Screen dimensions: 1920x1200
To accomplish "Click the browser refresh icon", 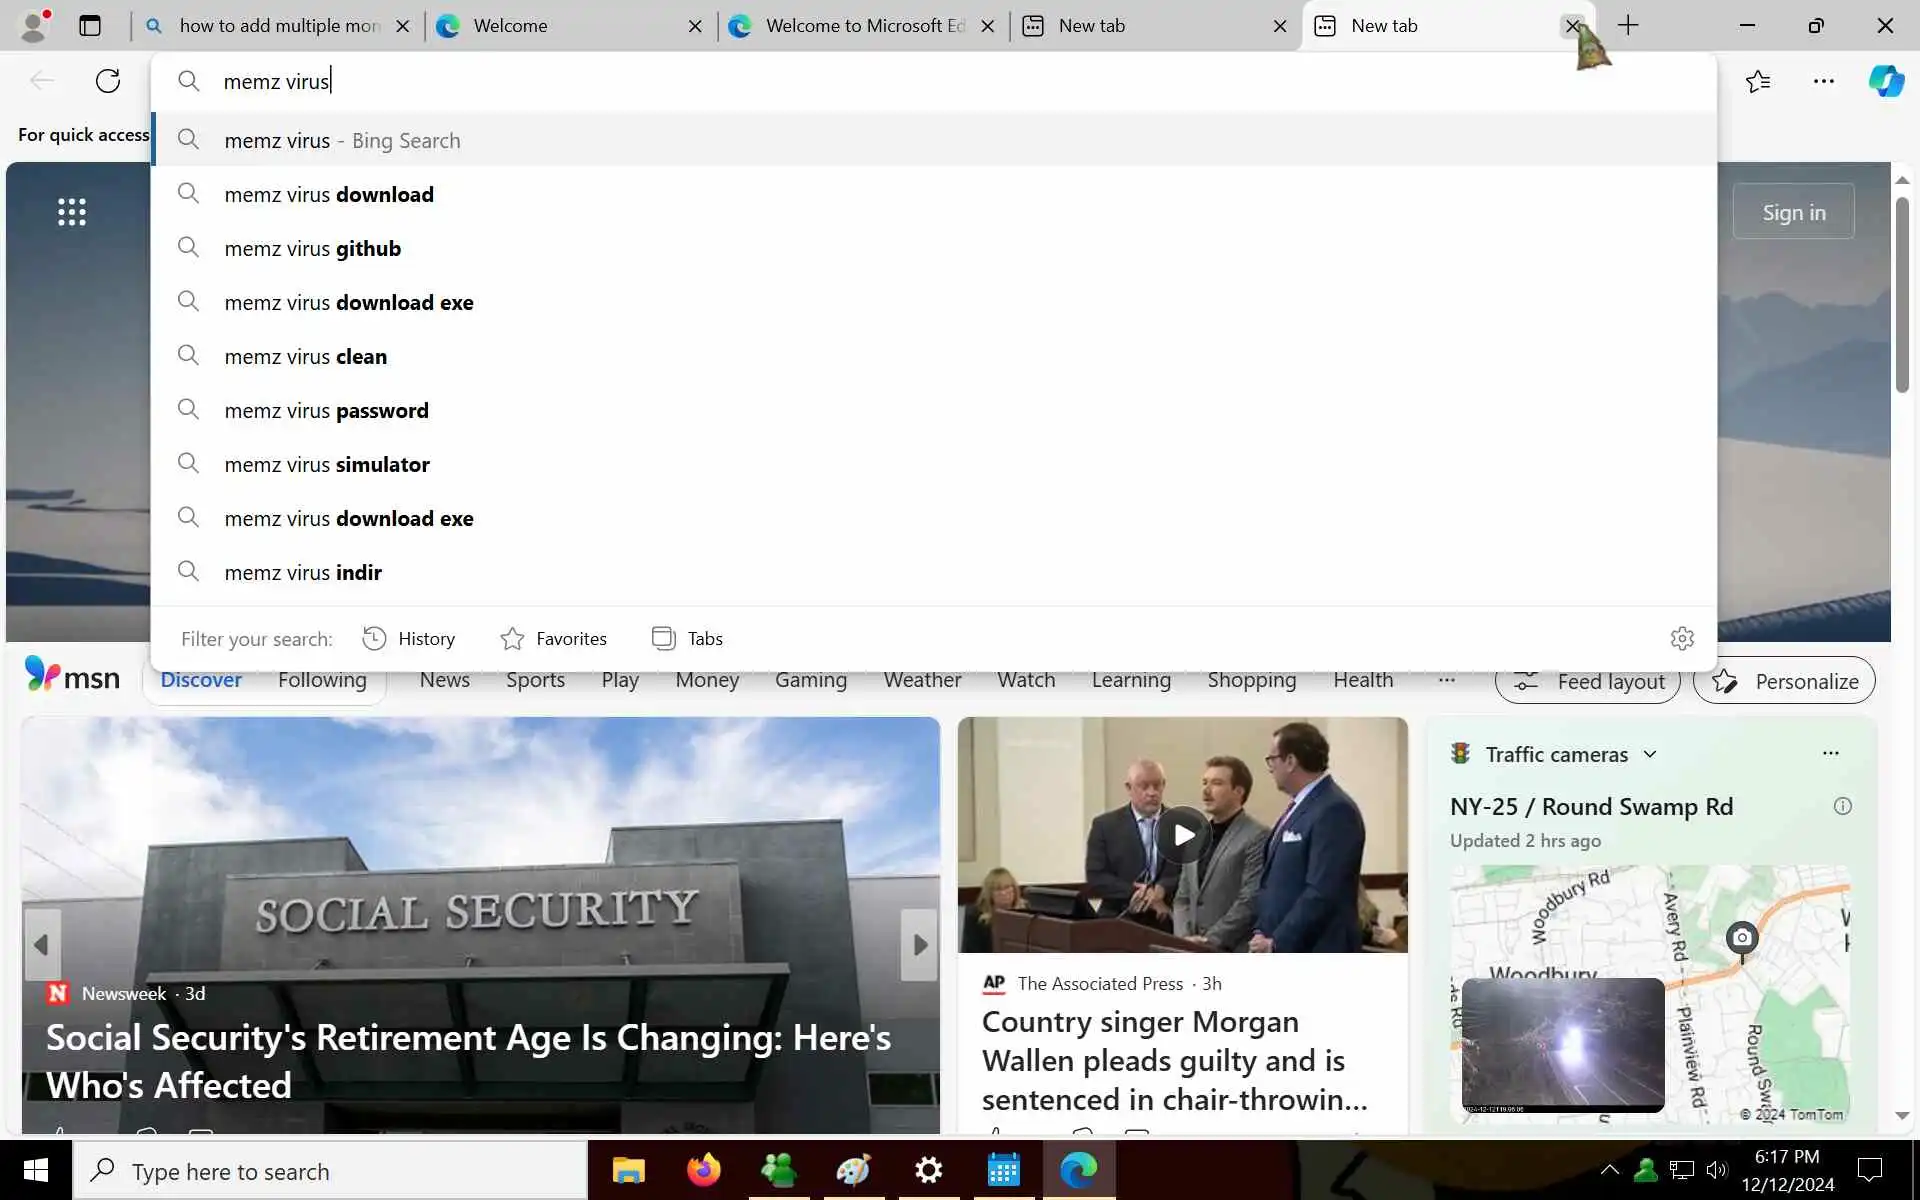I will click(x=108, y=81).
